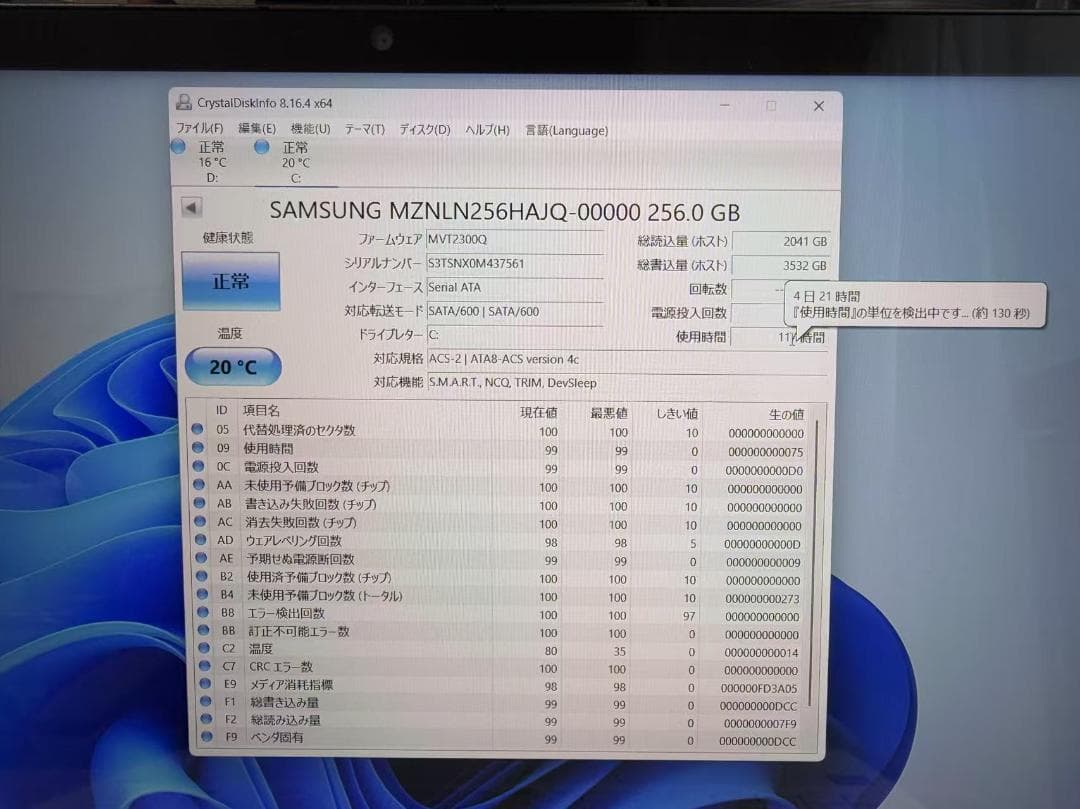The height and width of the screenshot is (809, 1080).
Task: Click the blue status circle next to 使用時間 (09)
Action: click(197, 448)
